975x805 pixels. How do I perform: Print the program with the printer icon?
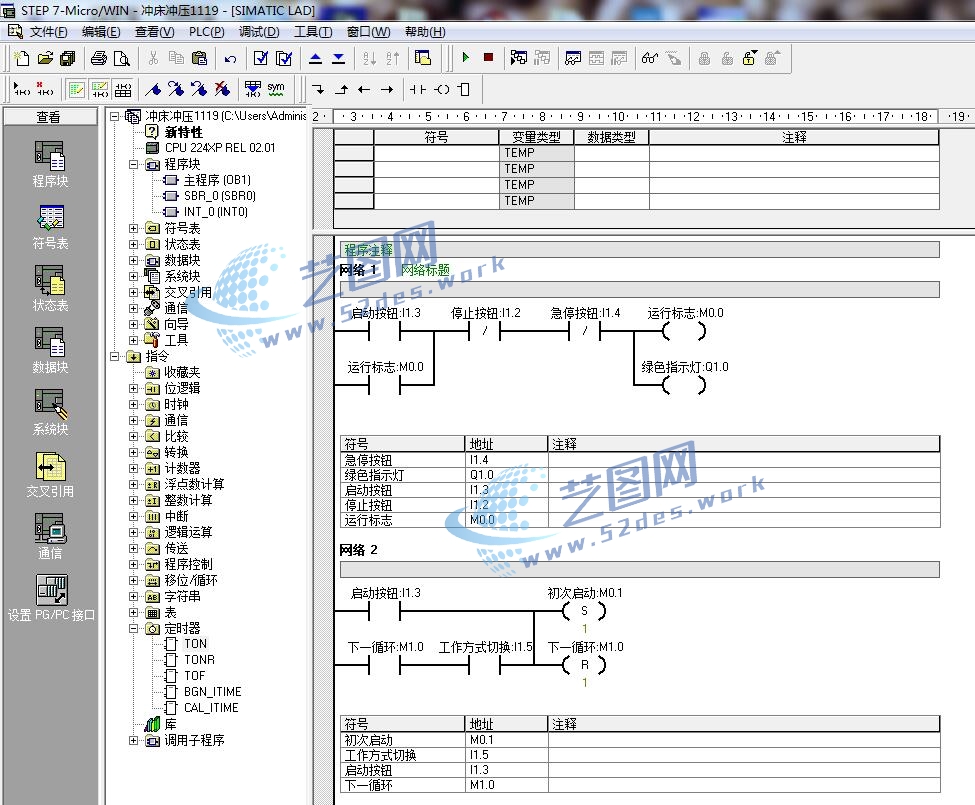click(x=98, y=58)
